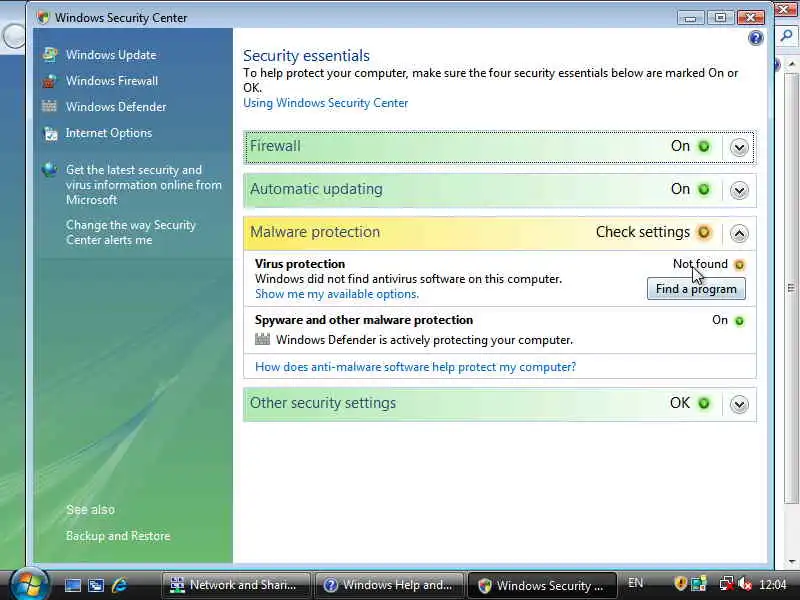The width and height of the screenshot is (800, 600).
Task: Click the search magnifier in the background window
Action: coord(786,36)
